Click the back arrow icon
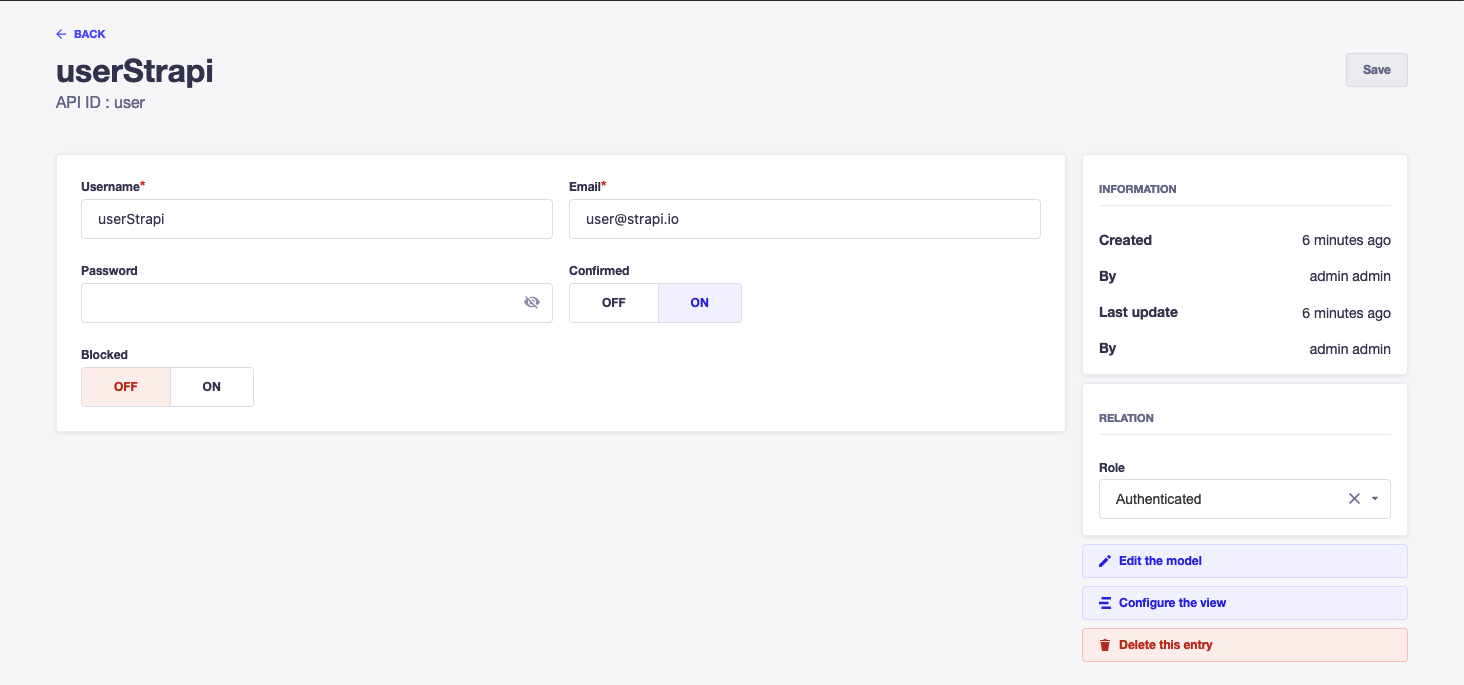Viewport: 1464px width, 685px height. point(61,34)
